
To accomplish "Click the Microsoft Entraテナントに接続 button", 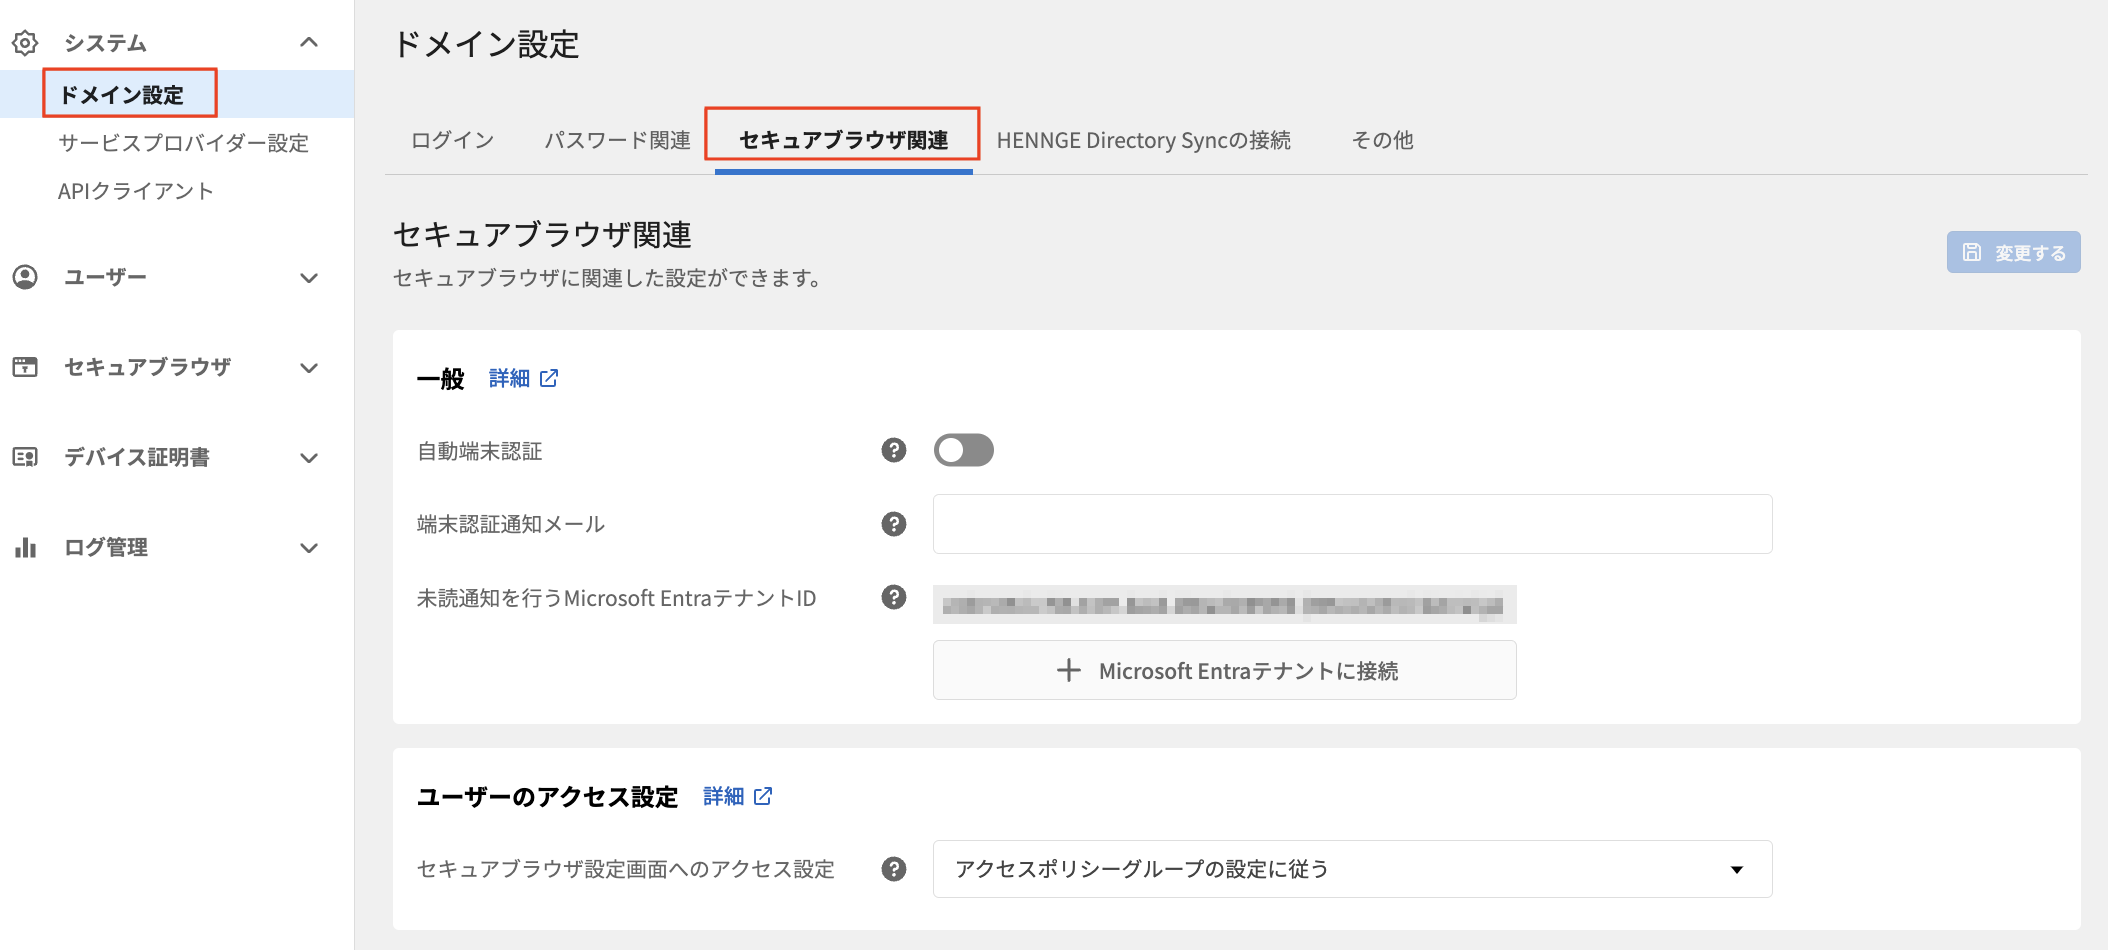I will (x=1224, y=670).
